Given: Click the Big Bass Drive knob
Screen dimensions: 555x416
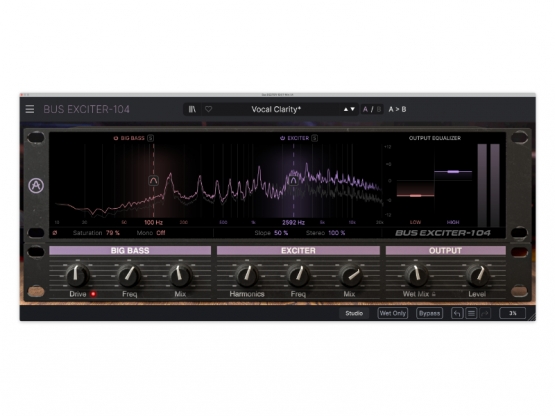Looking at the screenshot, I should 77,275.
